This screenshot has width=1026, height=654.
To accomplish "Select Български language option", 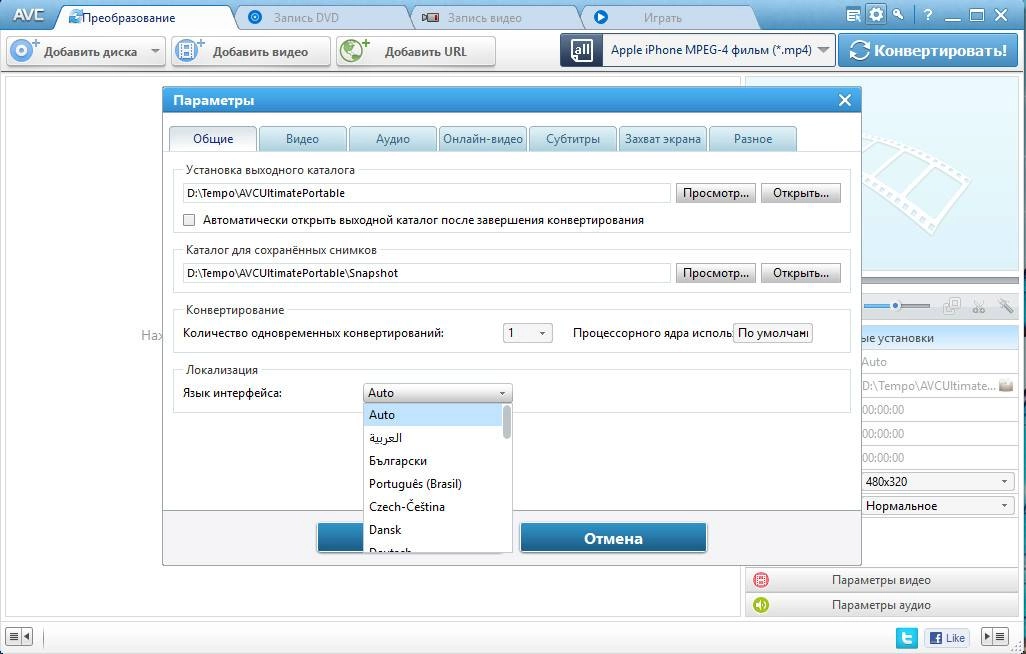I will [x=433, y=461].
